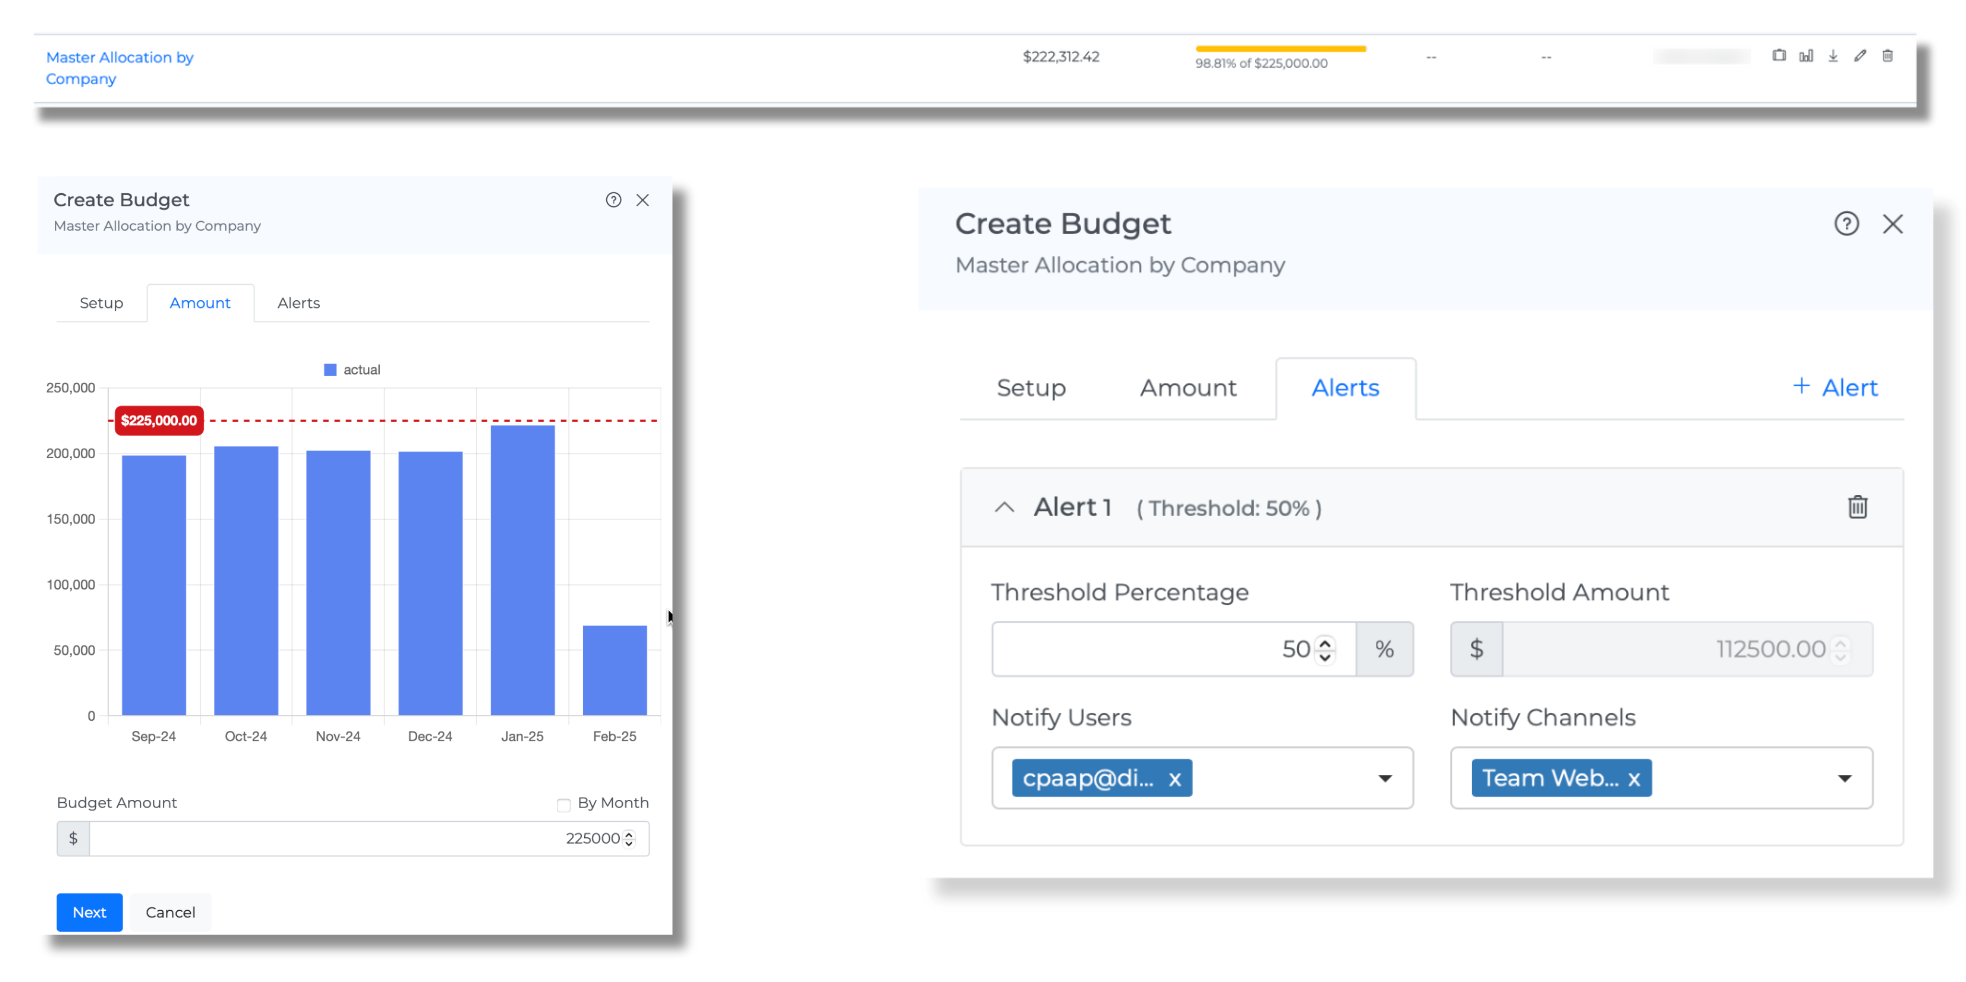Collapse the Alert 1 section chevron
1966x982 pixels.
1004,508
